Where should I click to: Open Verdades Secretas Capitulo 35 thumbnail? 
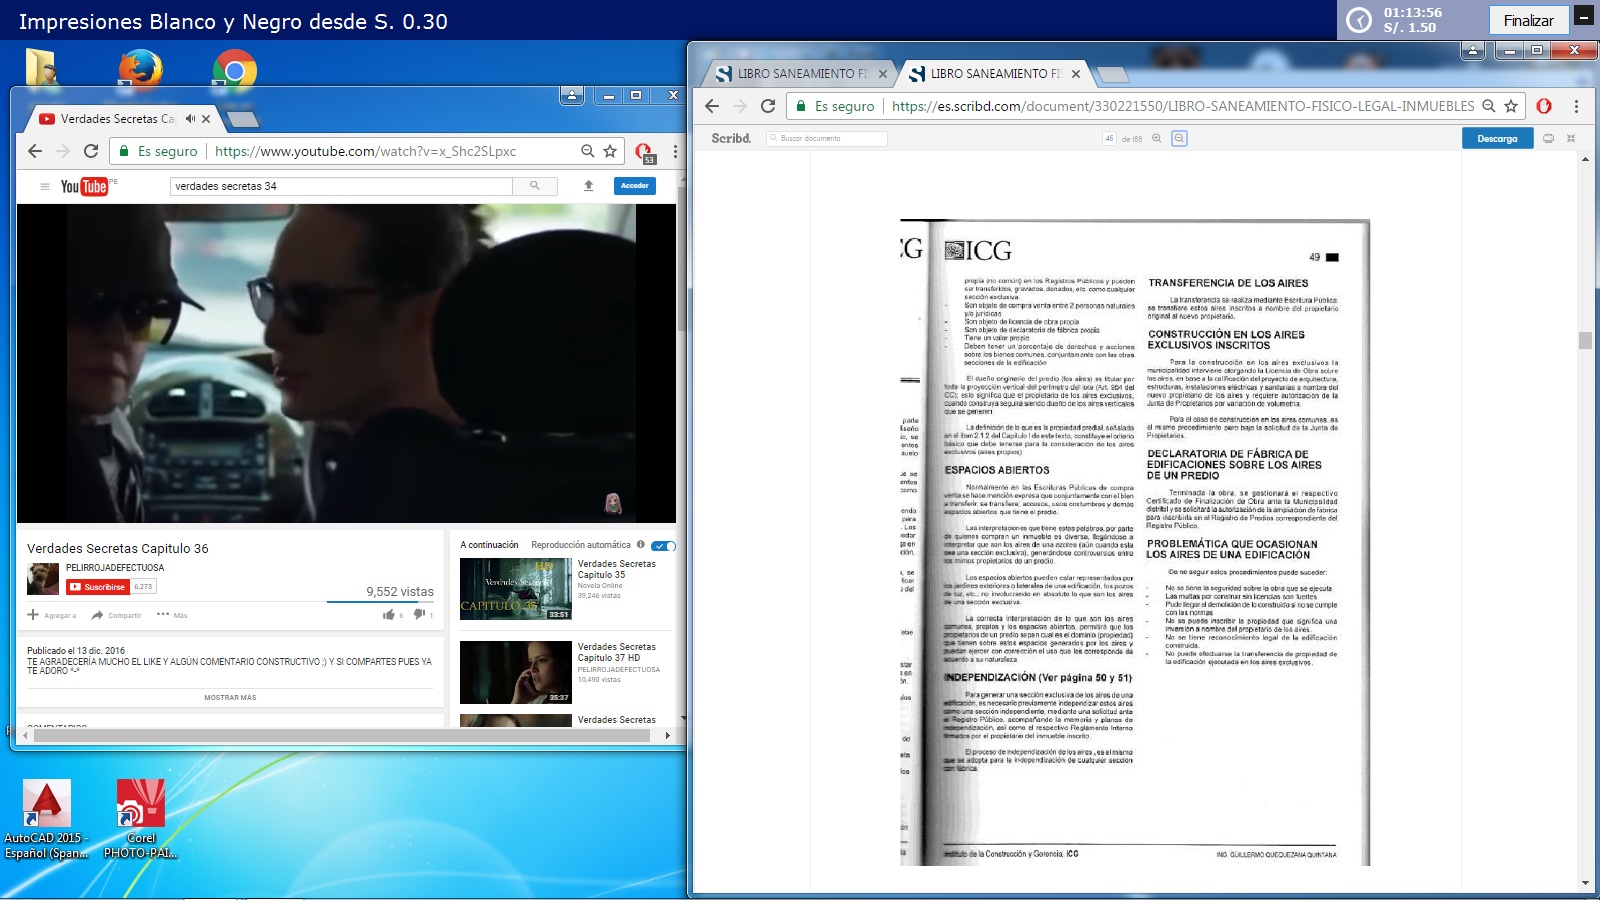[x=515, y=589]
